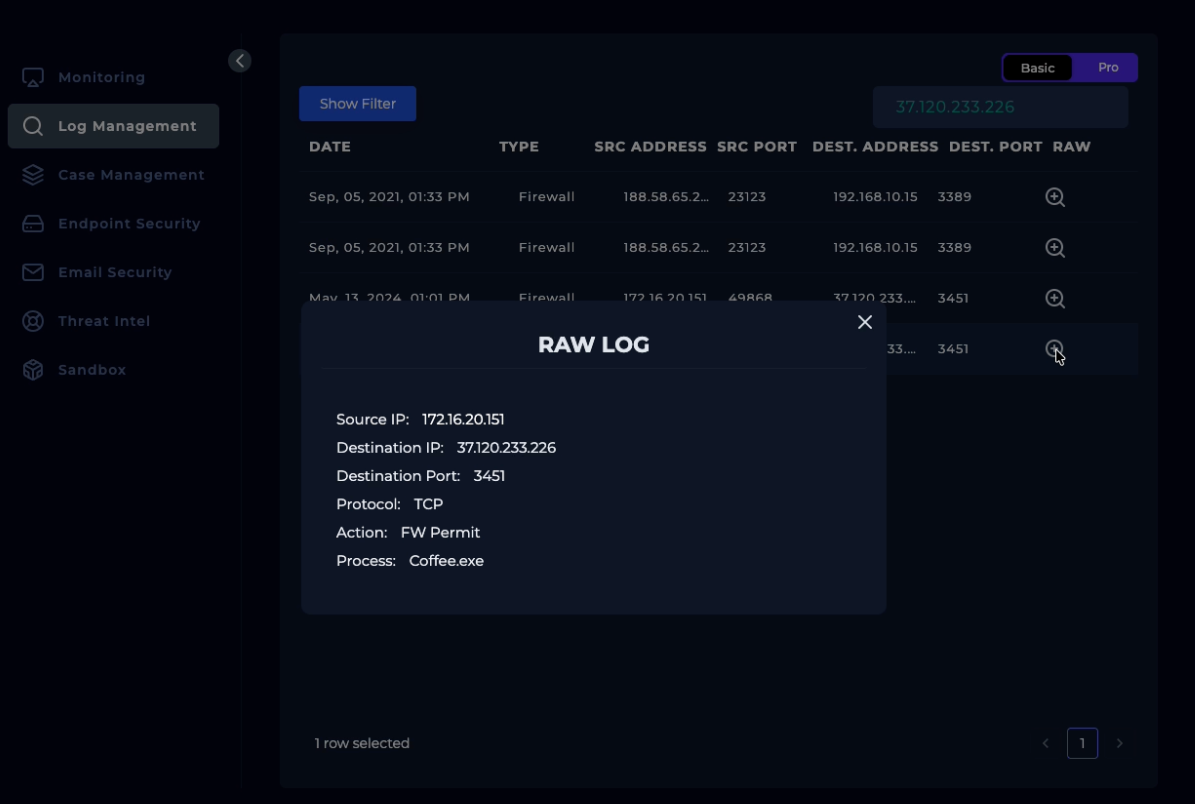The width and height of the screenshot is (1195, 804).
Task: Select page 1 in pagination
Action: coord(1082,743)
